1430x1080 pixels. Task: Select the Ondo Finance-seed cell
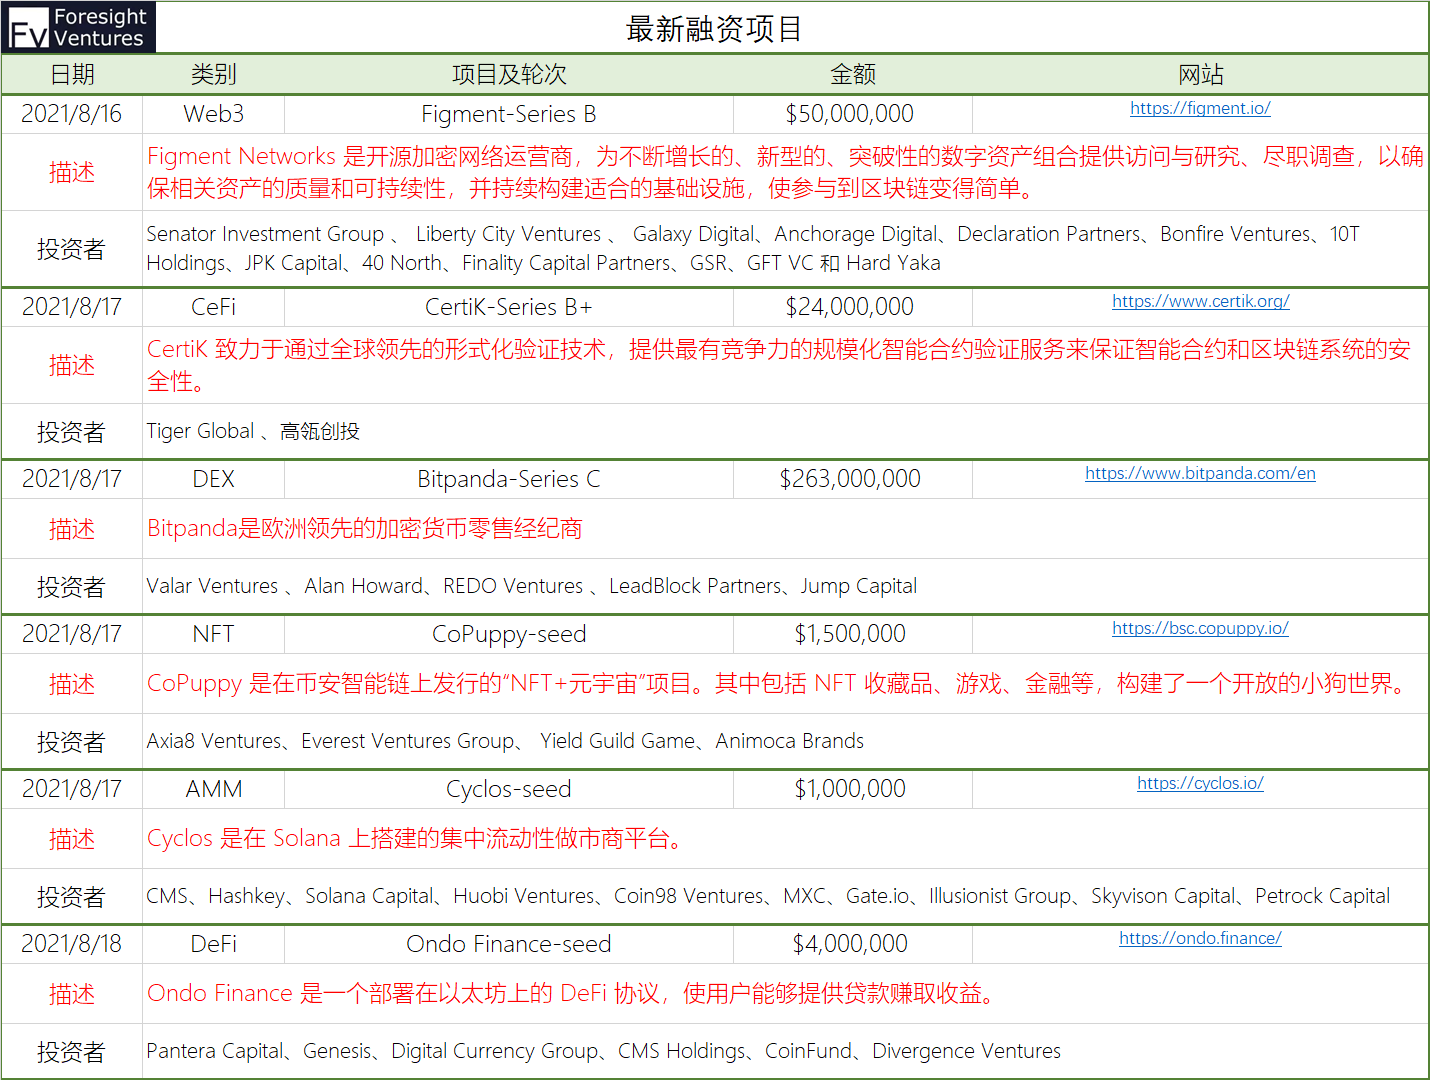click(509, 944)
